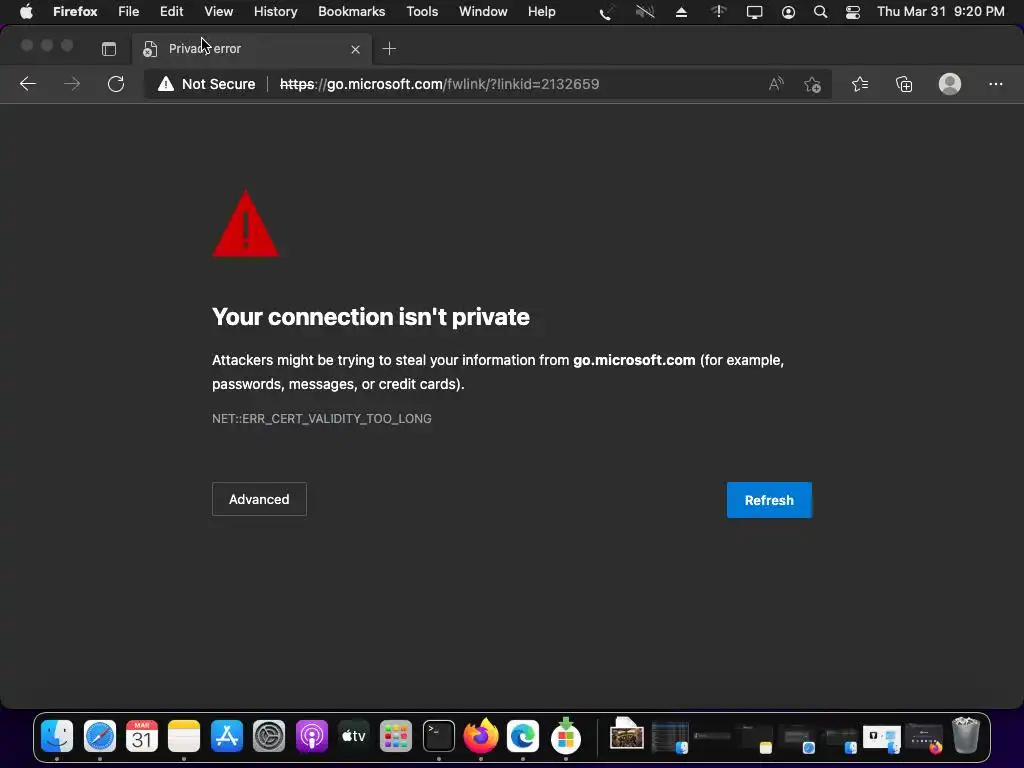Open Finder from the dock

(x=57, y=737)
